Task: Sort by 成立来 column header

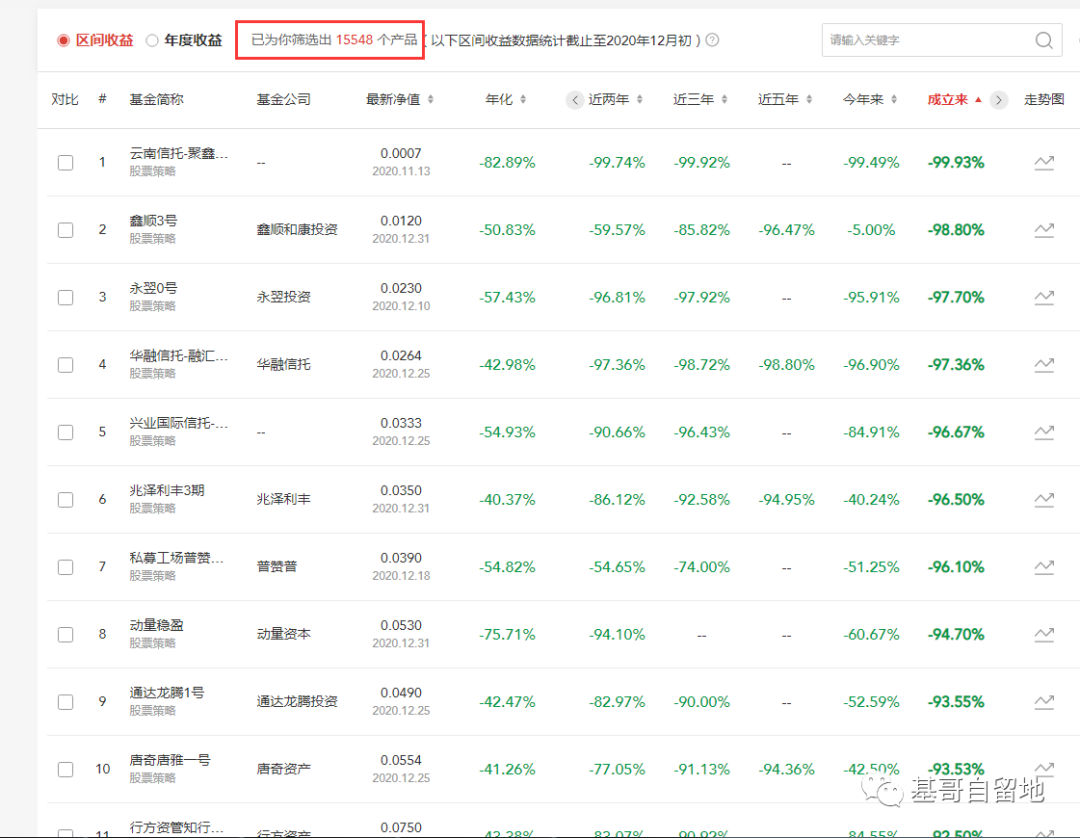Action: pyautogui.click(x=954, y=100)
